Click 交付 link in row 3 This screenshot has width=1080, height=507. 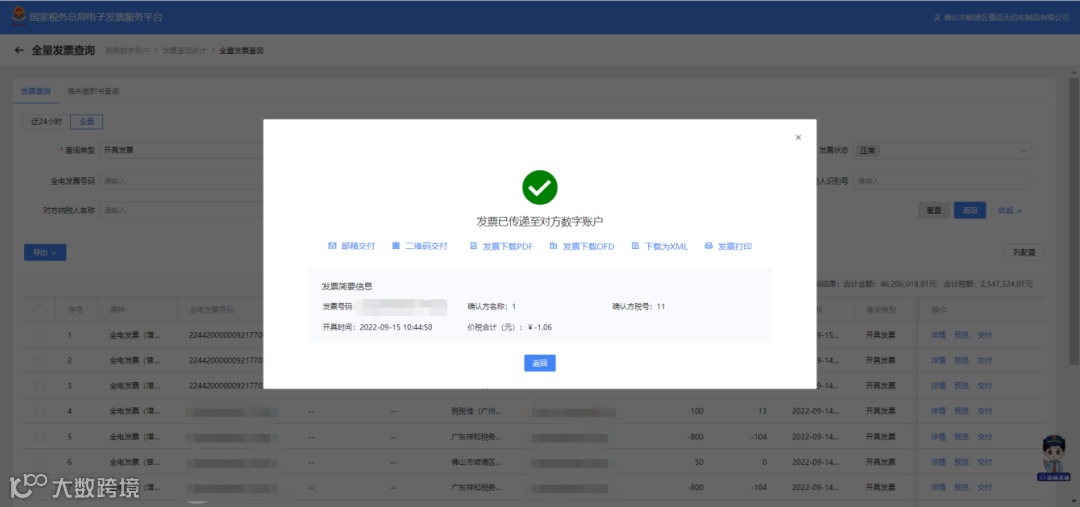point(985,386)
